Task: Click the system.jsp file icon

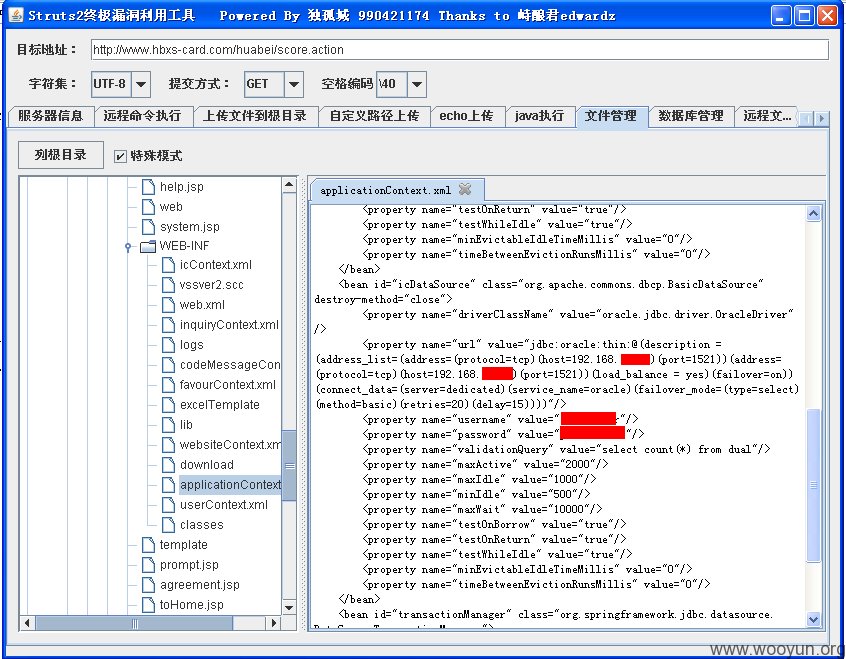Action: 148,227
